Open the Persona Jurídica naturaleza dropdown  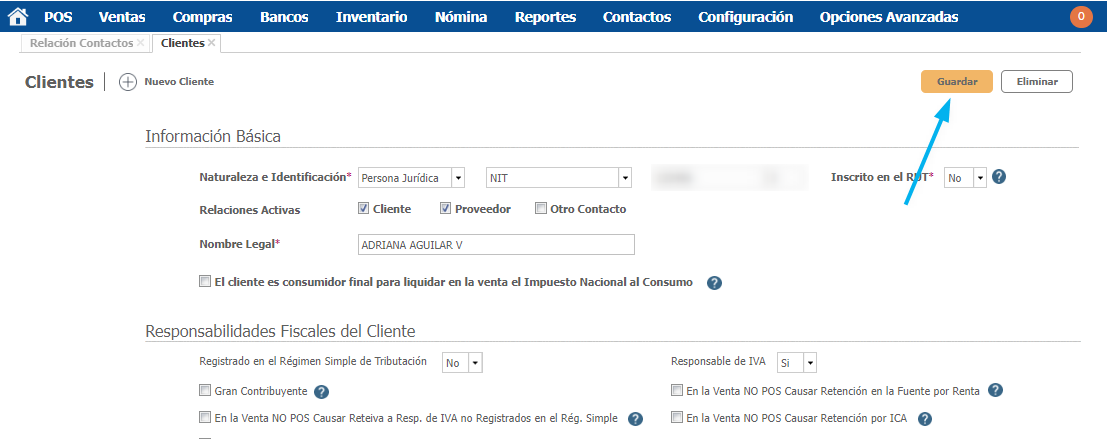tap(411, 178)
